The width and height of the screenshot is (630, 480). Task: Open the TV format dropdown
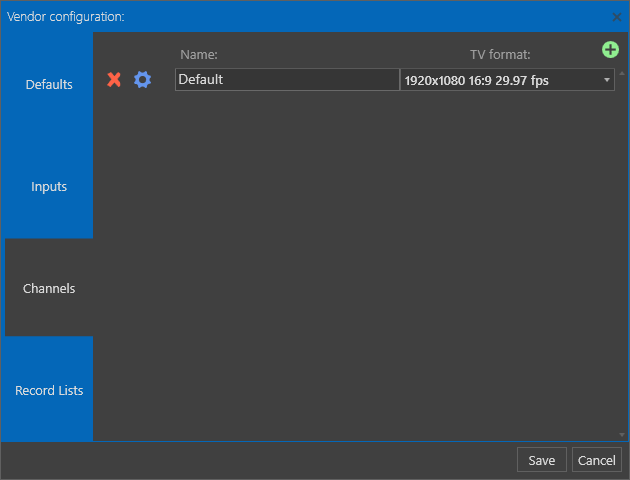[x=507, y=80]
